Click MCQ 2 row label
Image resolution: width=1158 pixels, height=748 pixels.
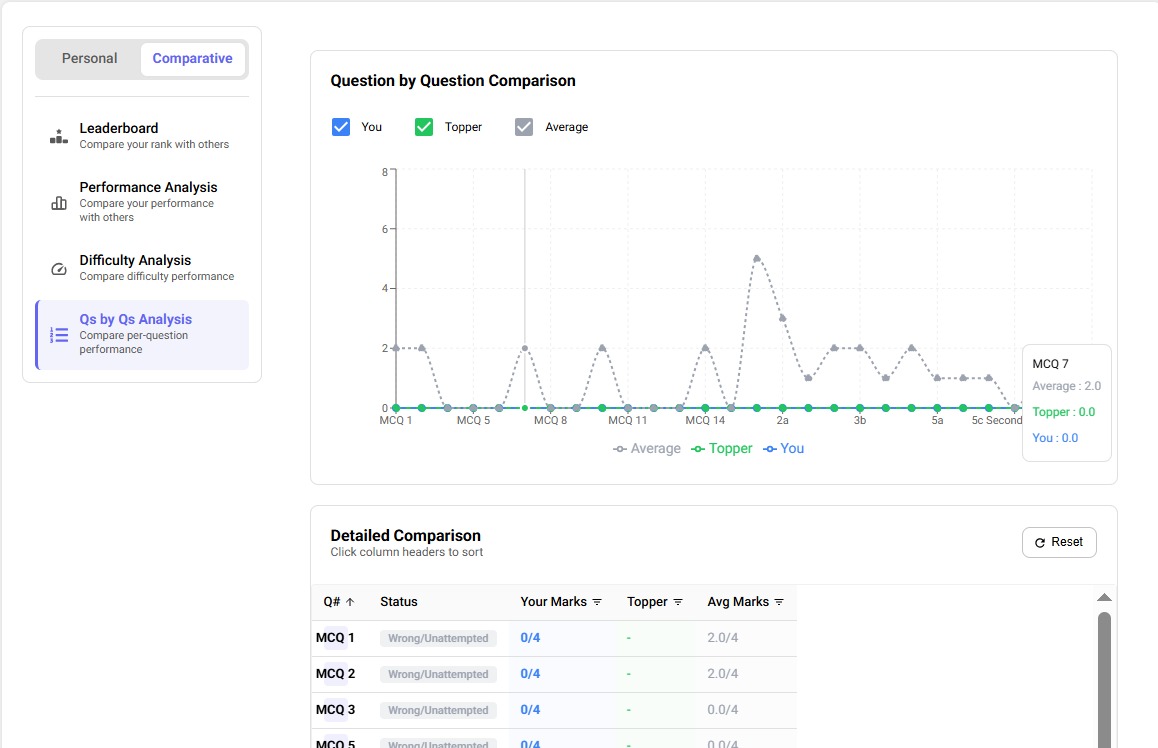(335, 674)
